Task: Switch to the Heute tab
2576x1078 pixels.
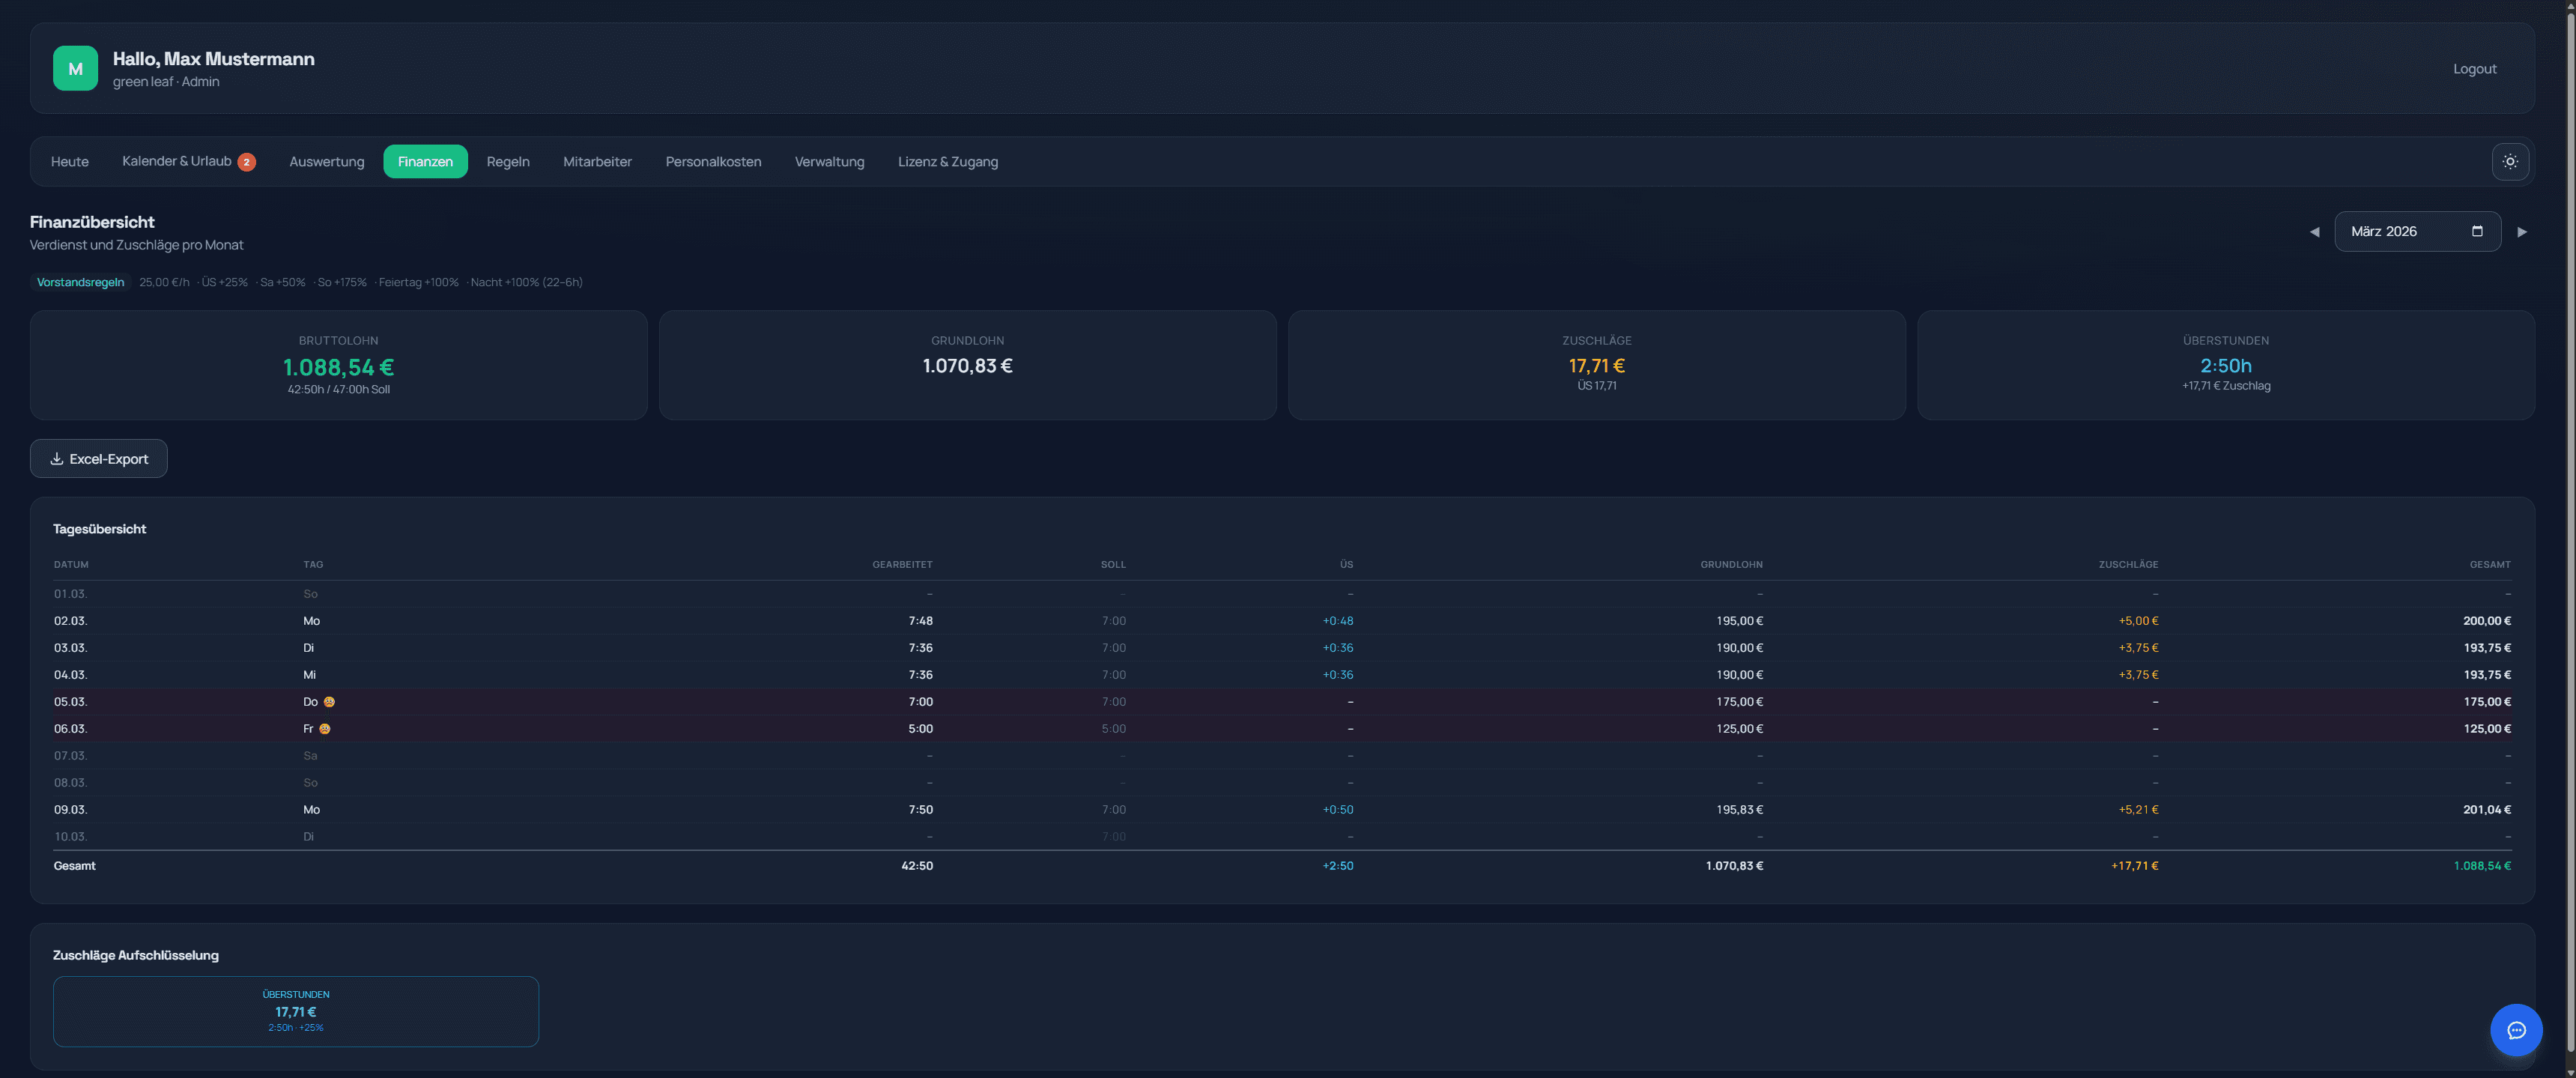Action: coord(69,162)
